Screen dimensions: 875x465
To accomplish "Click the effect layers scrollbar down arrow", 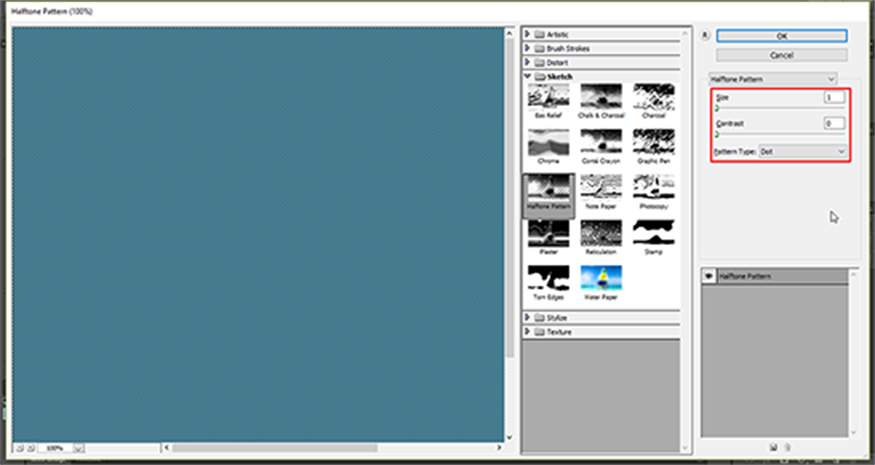I will tap(853, 433).
